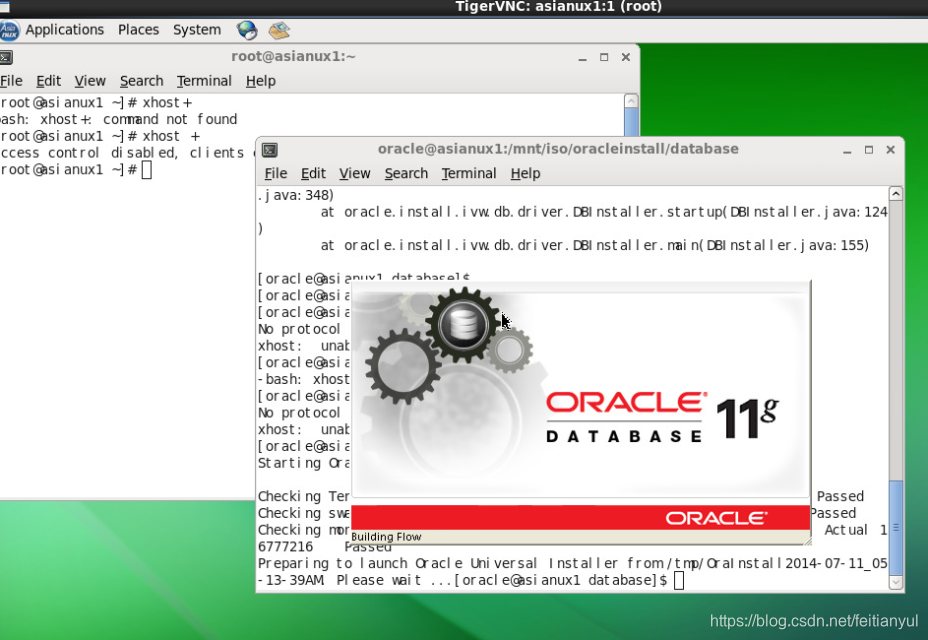Viewport: 928px width, 640px height.
Task: Launch the mail launcher icon in panel
Action: 279,30
